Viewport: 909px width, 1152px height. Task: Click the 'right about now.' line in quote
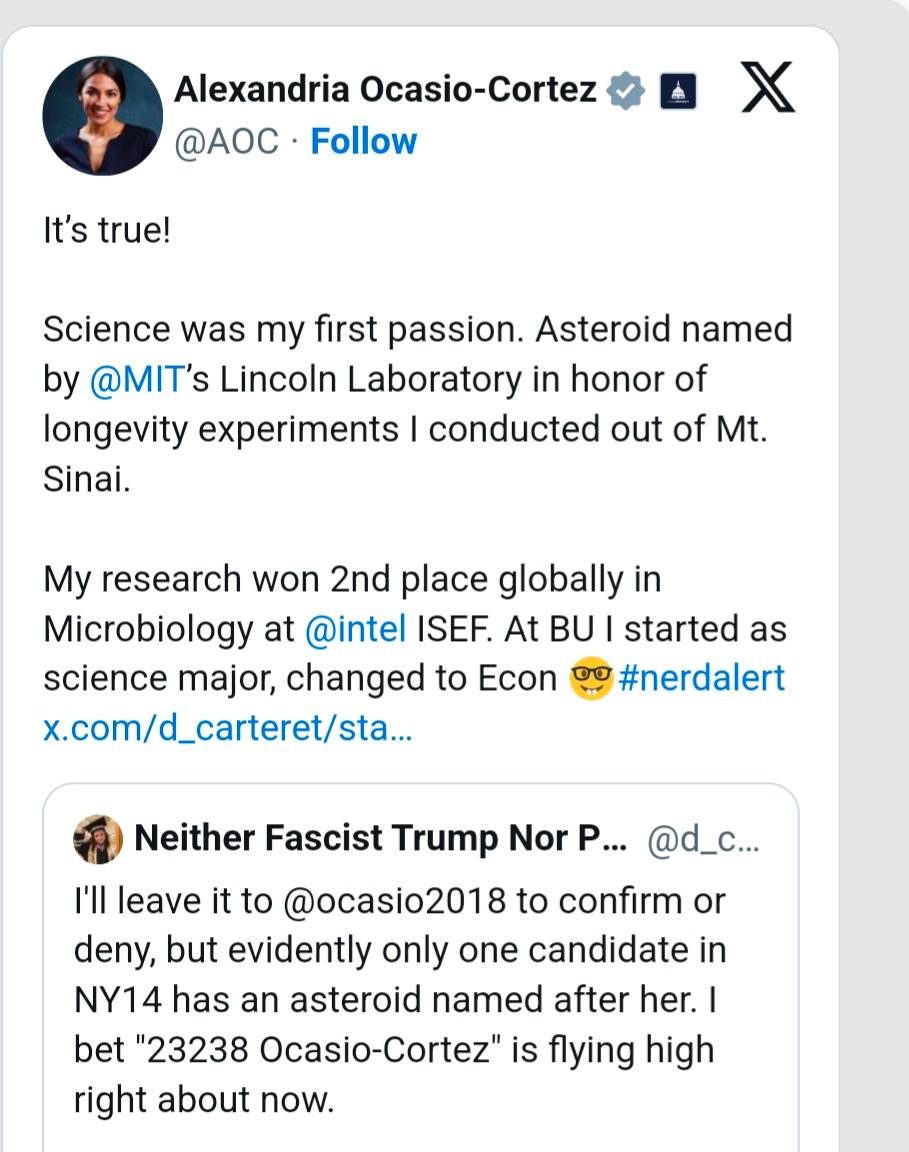coord(204,1100)
